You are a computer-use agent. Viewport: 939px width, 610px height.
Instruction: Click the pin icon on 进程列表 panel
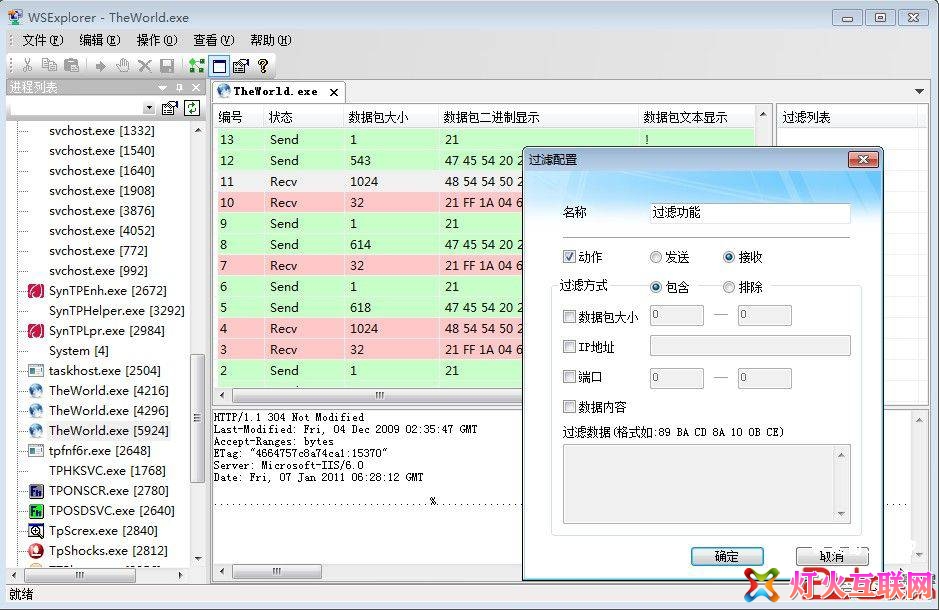[179, 87]
